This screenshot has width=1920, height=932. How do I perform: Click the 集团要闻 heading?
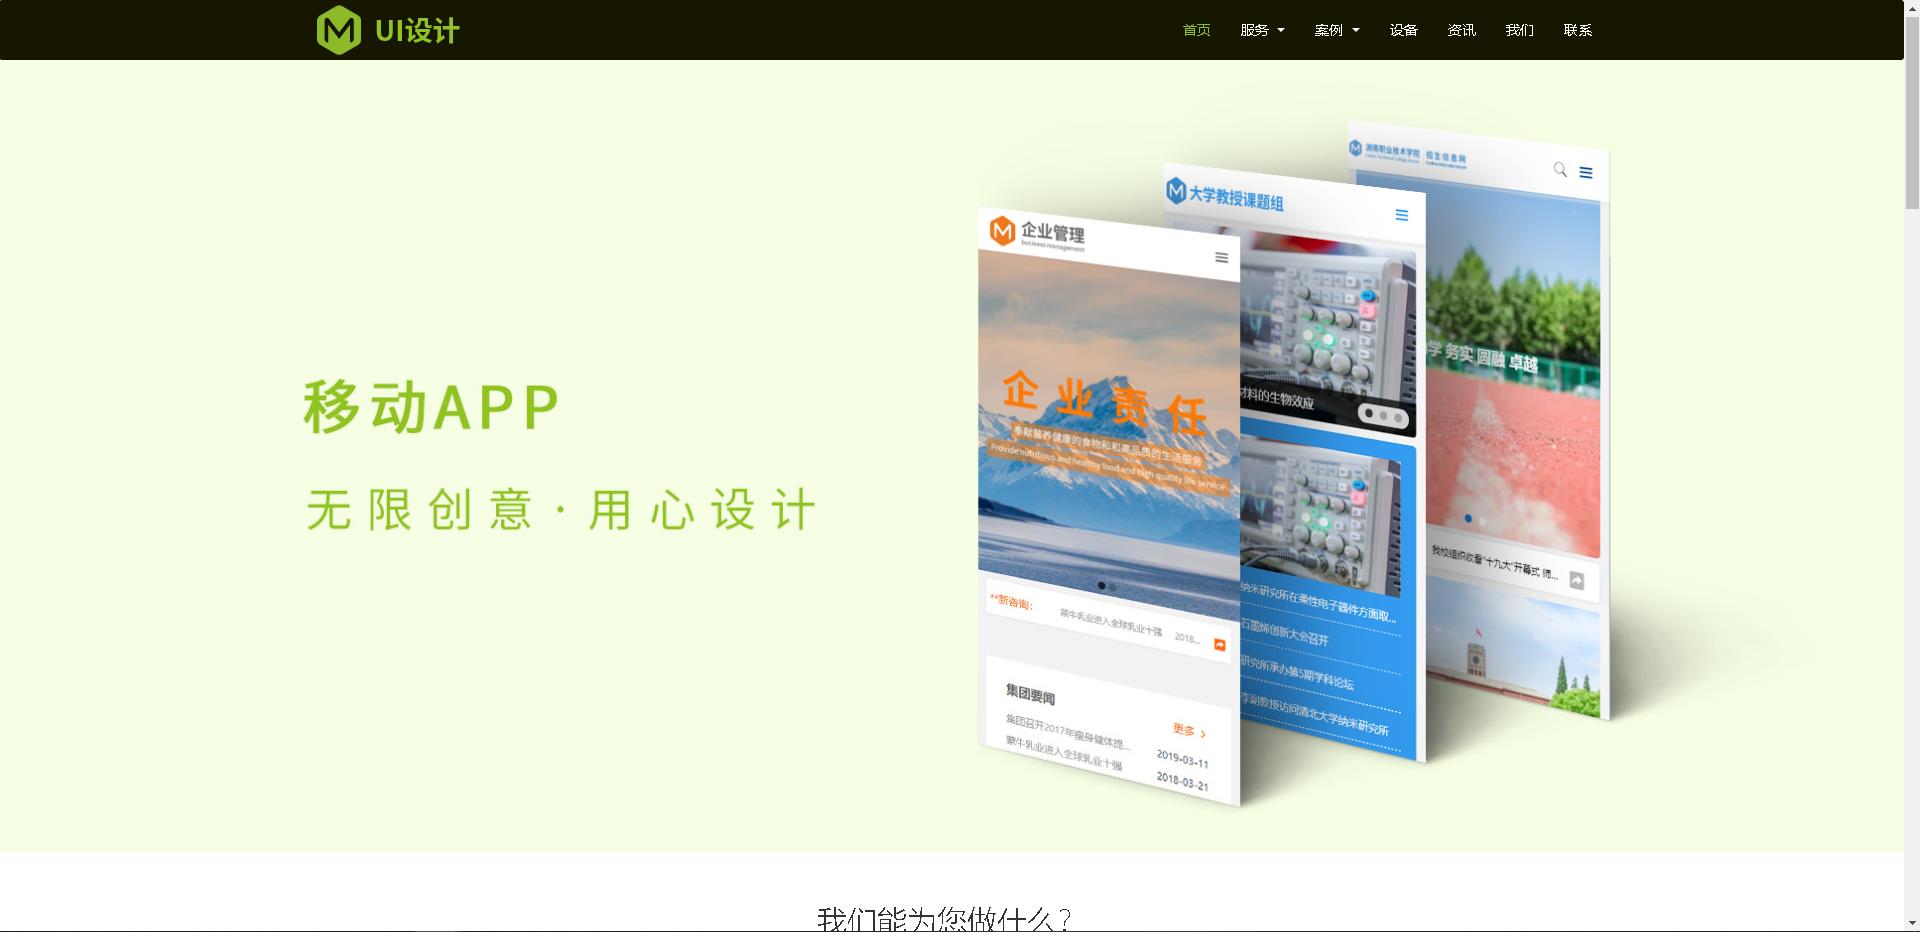[x=1030, y=693]
